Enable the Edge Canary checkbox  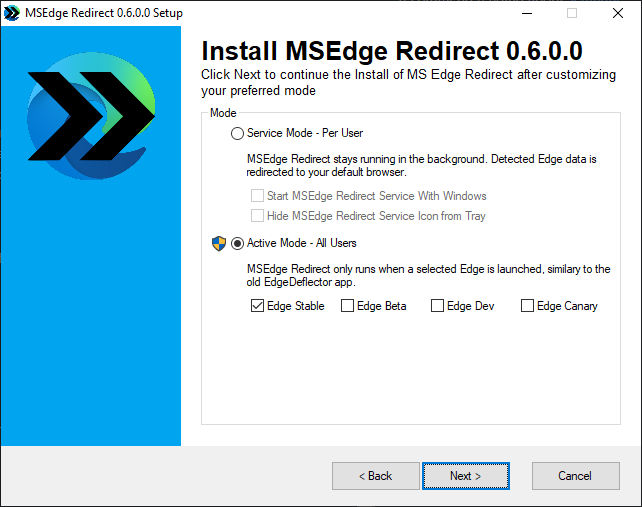527,306
